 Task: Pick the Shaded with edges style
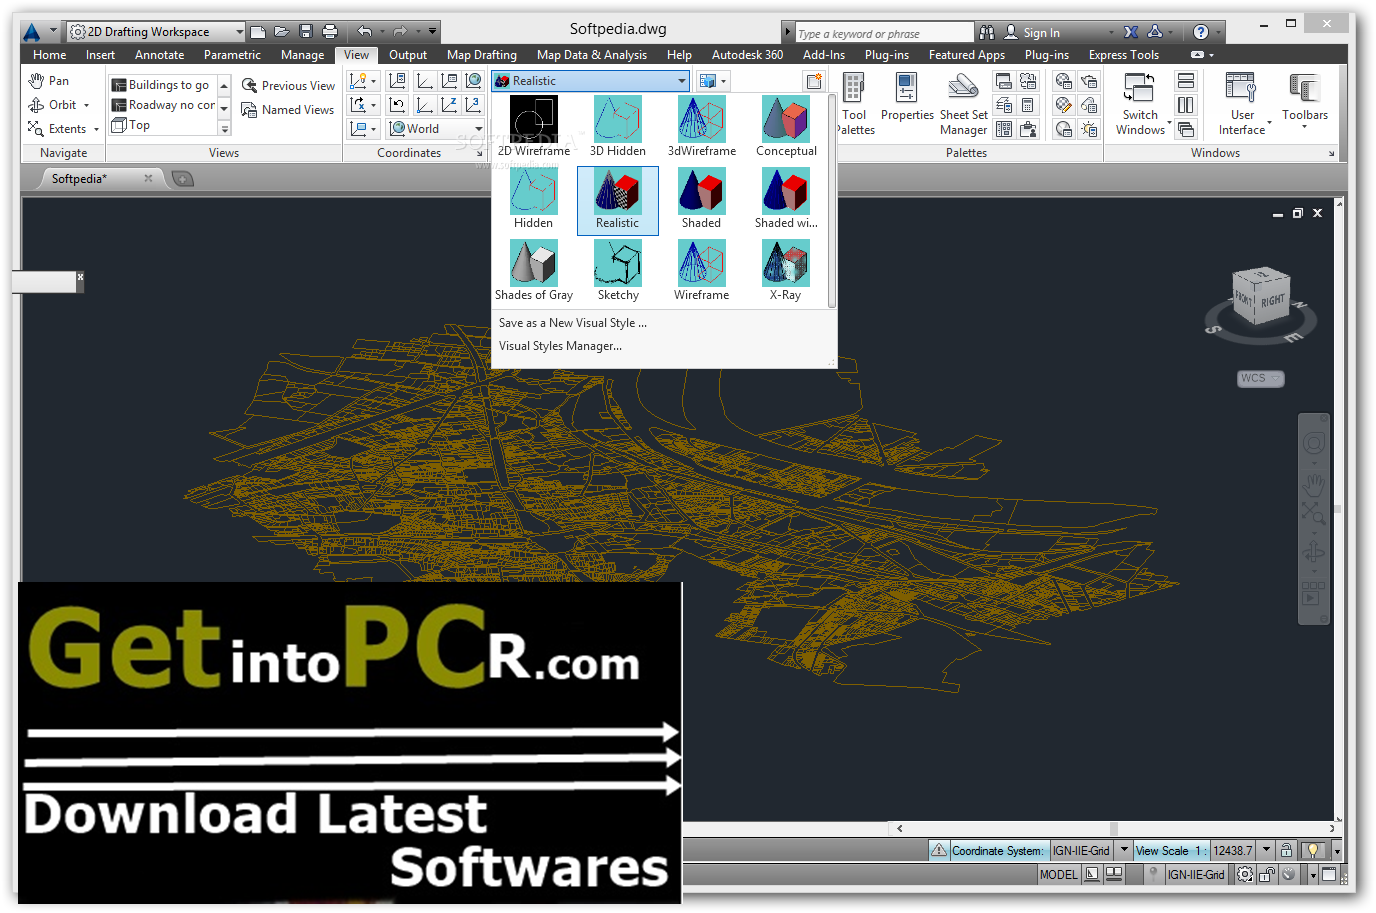pos(785,199)
